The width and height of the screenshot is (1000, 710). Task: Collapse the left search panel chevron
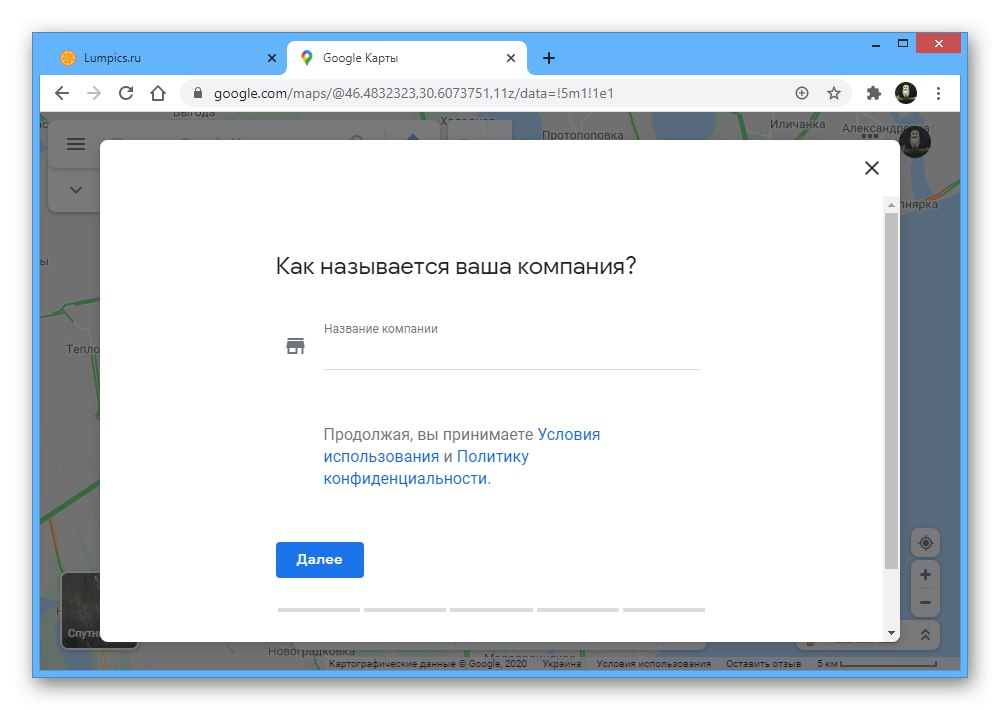75,190
